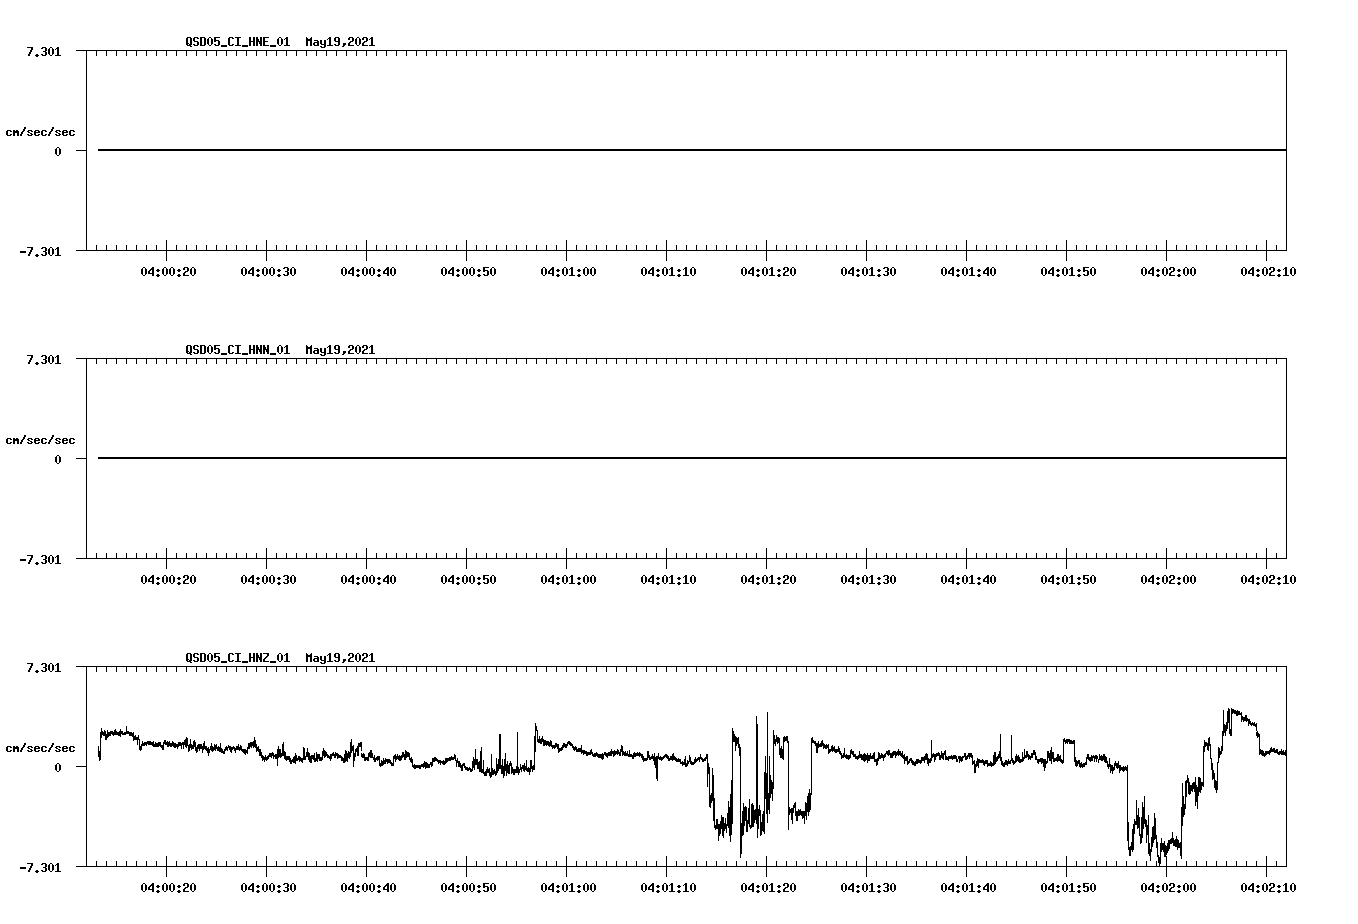
Task: Select the May19,2021 date on the HNZ plot
Action: (x=339, y=657)
